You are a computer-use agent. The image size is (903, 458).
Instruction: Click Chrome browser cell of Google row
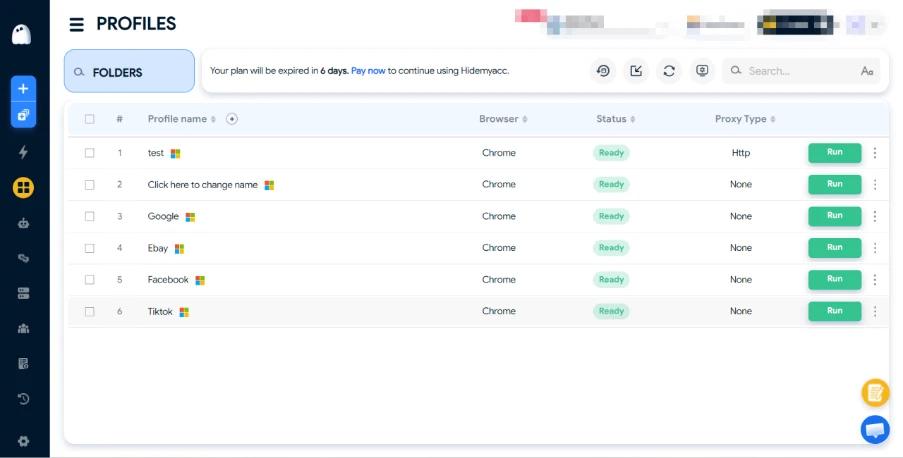coord(499,216)
